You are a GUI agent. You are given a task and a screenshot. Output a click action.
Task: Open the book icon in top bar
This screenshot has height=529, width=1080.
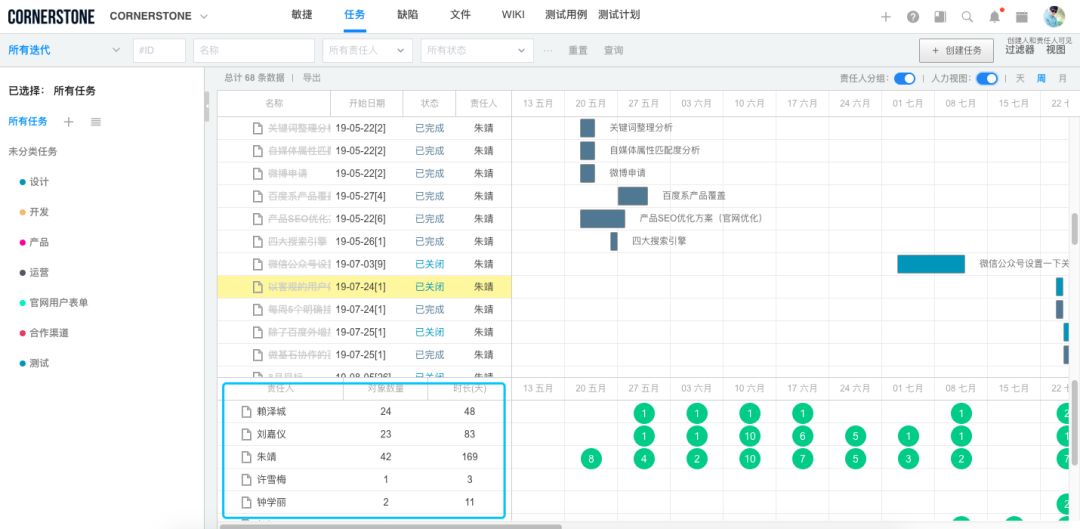click(x=940, y=17)
